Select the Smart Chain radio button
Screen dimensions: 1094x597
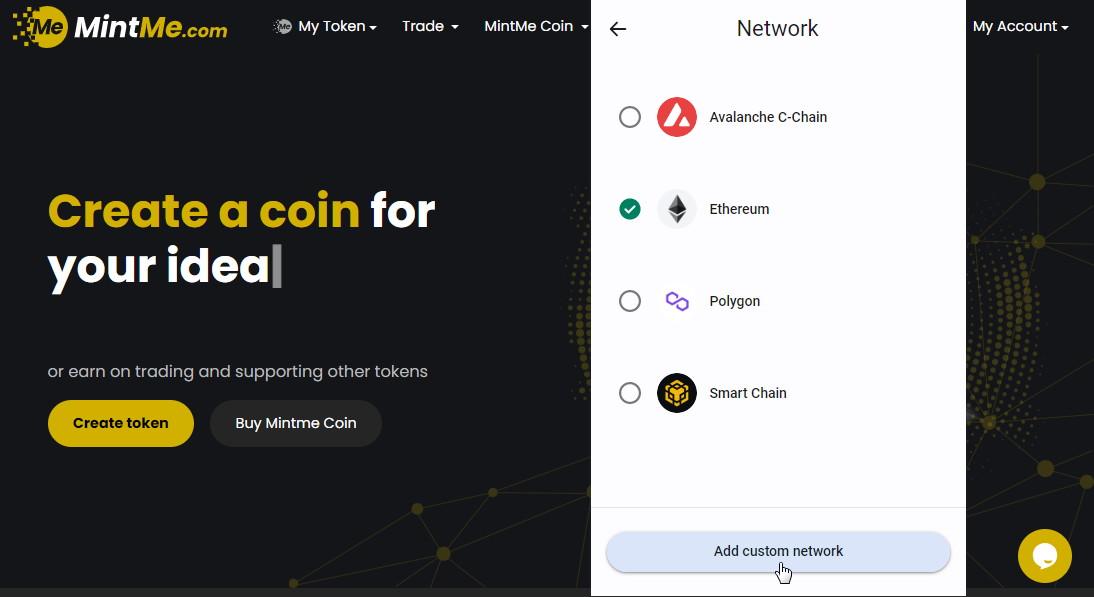point(630,393)
